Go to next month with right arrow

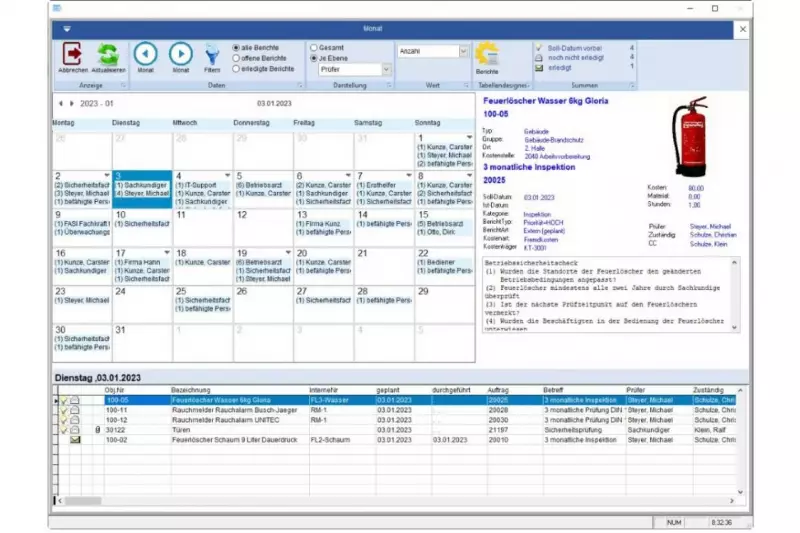tap(181, 54)
